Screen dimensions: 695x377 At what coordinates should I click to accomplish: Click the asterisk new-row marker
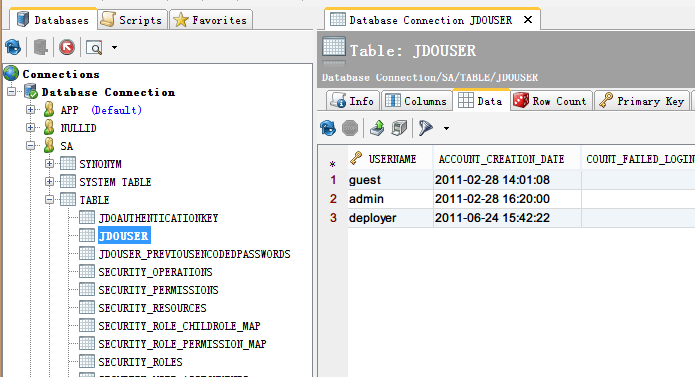tap(332, 164)
